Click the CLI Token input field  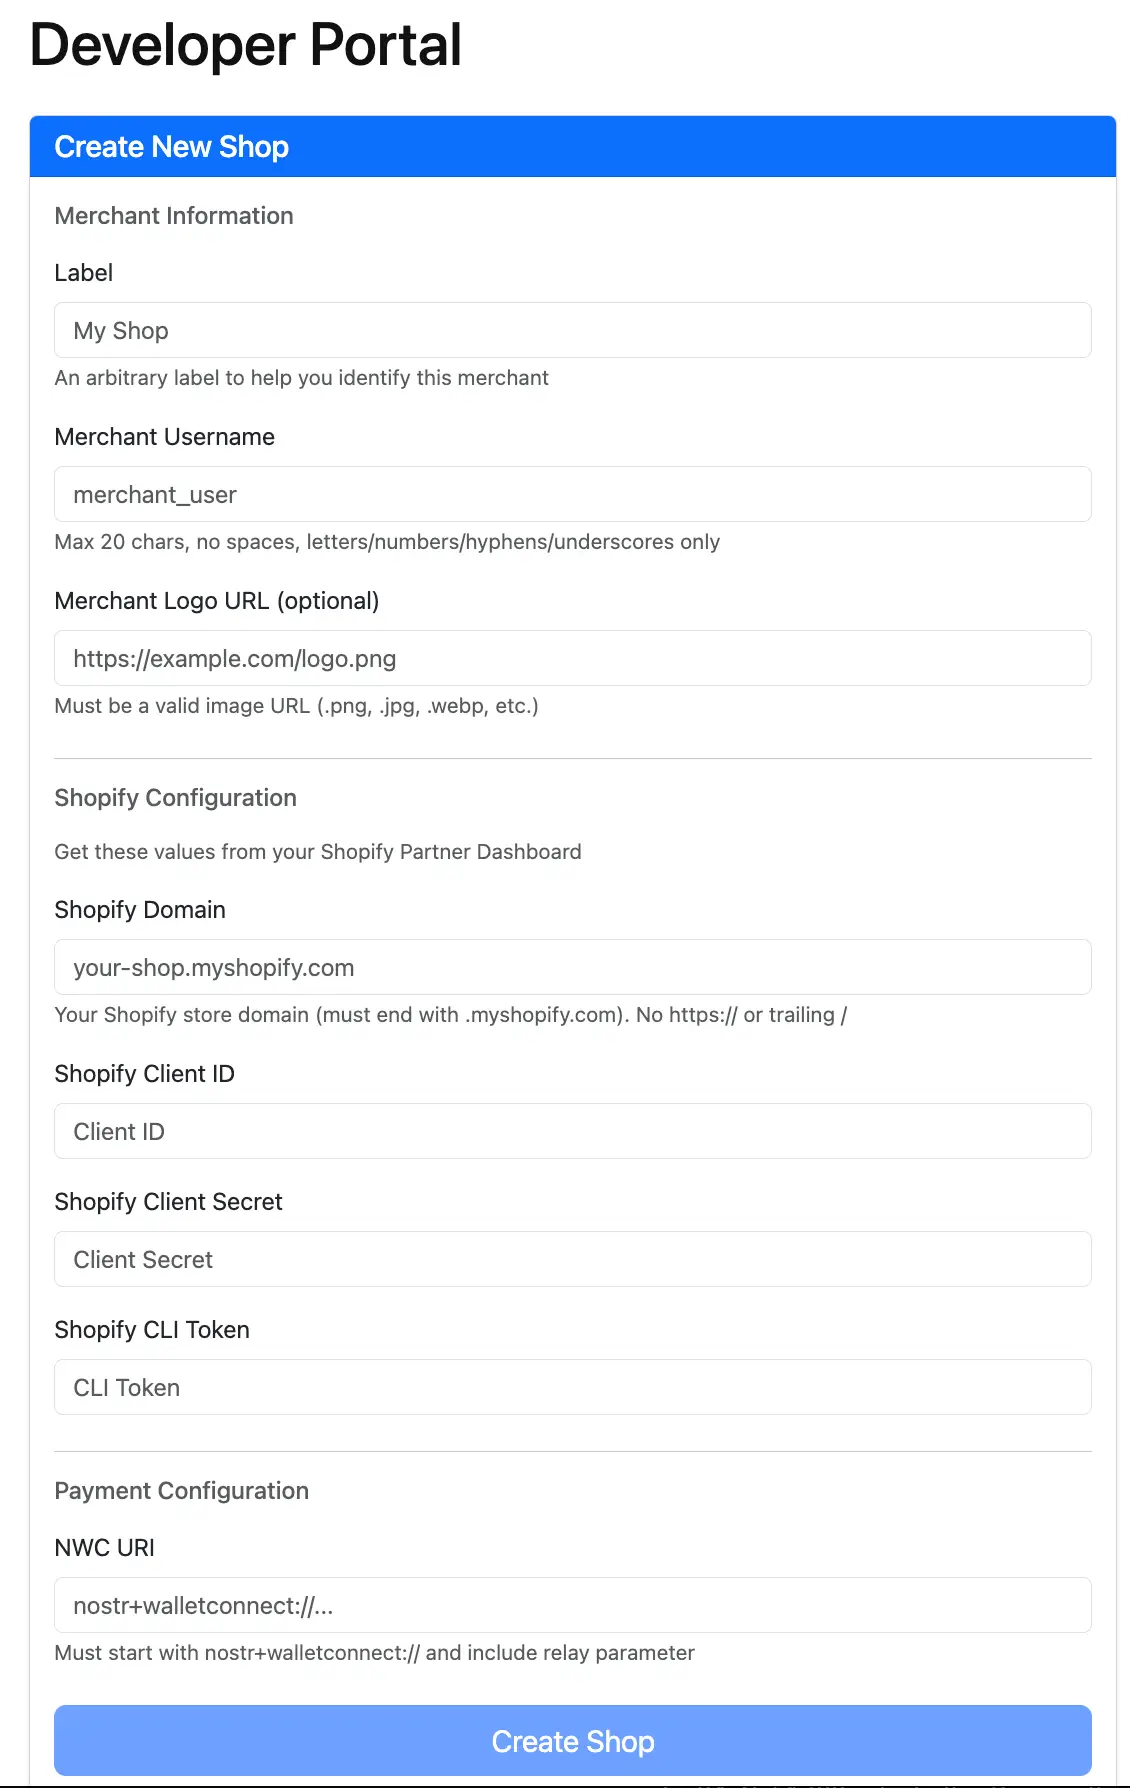(x=572, y=1387)
